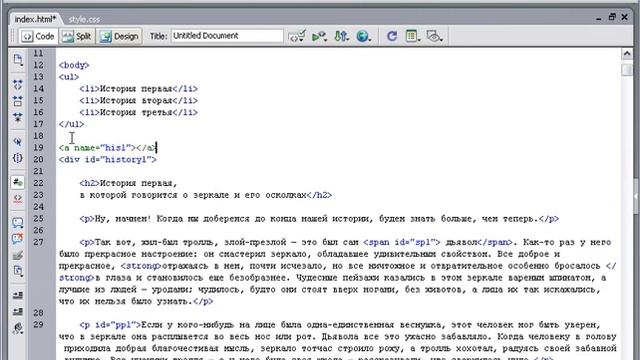Click the 'История первая' list item on line 14
640x360 pixels.
point(138,89)
